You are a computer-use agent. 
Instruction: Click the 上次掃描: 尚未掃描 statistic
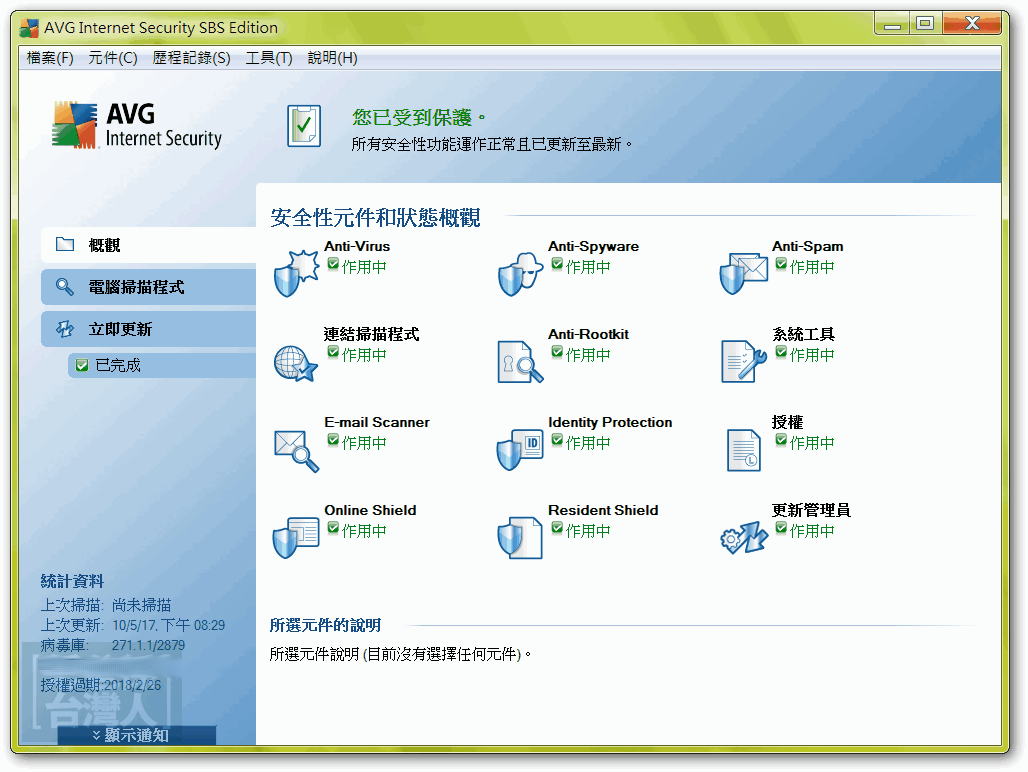(x=106, y=605)
